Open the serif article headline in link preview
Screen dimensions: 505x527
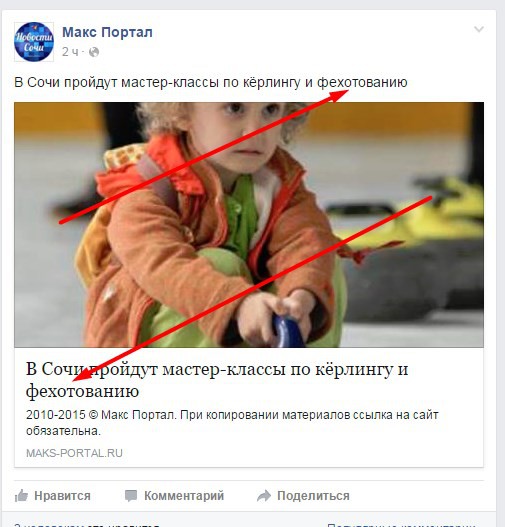[217, 380]
